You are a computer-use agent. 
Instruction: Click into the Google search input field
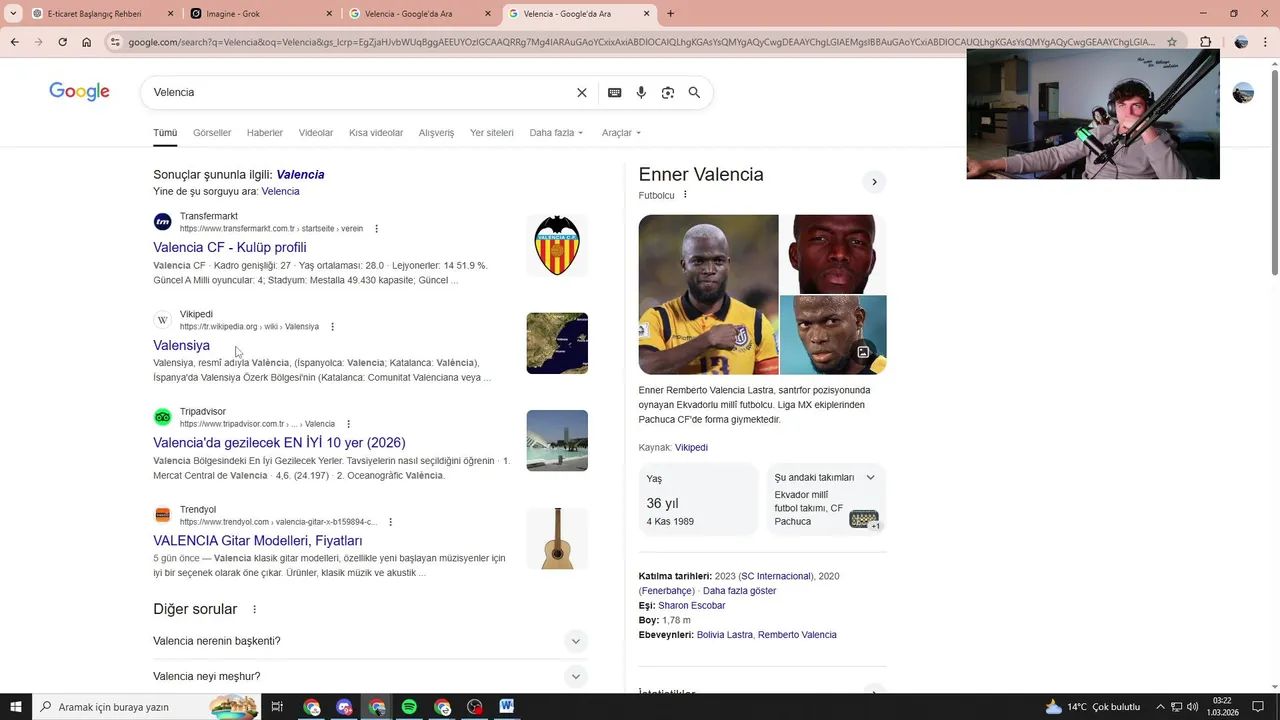click(360, 92)
